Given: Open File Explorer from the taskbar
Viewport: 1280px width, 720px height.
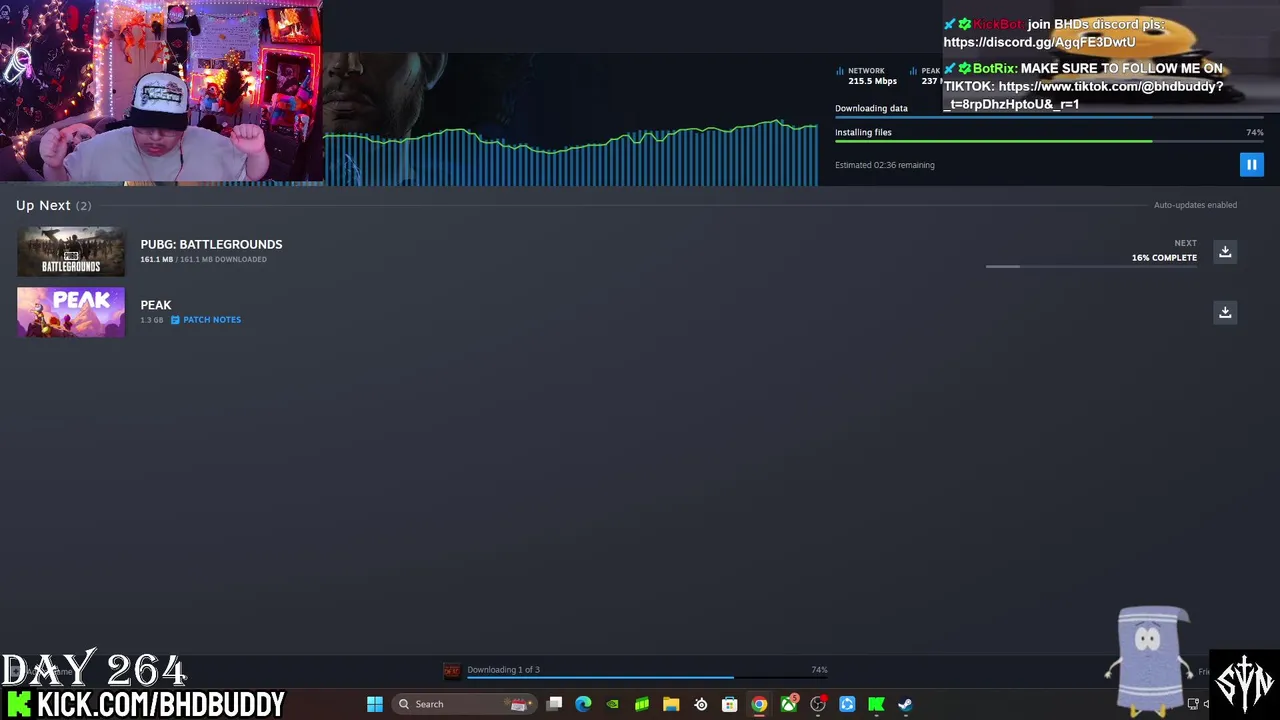Looking at the screenshot, I should (671, 704).
